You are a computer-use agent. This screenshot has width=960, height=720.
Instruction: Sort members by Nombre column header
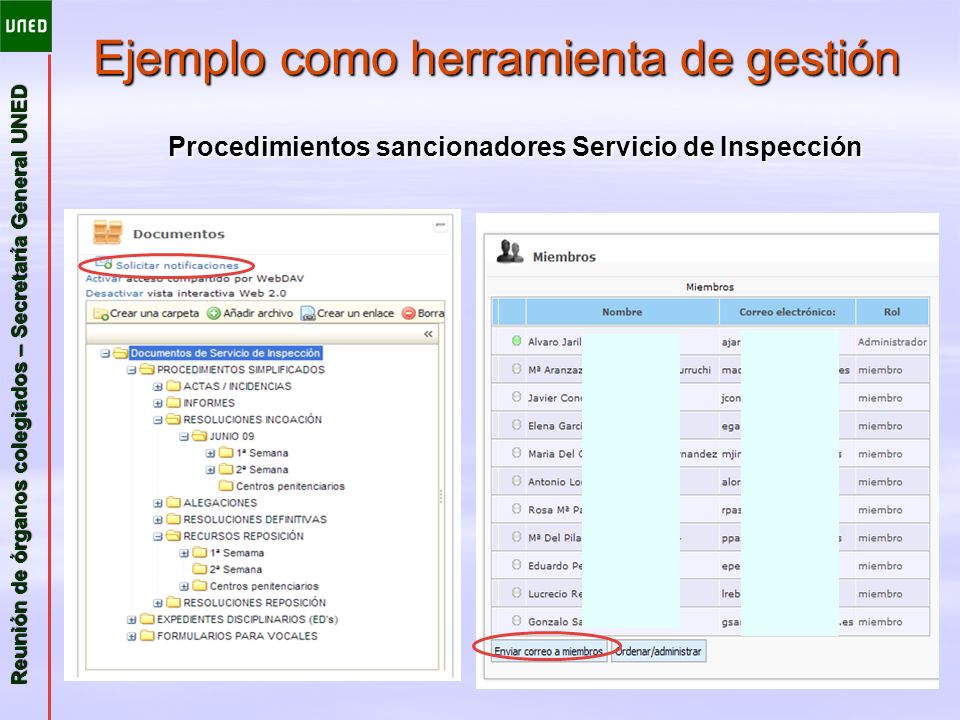point(622,312)
